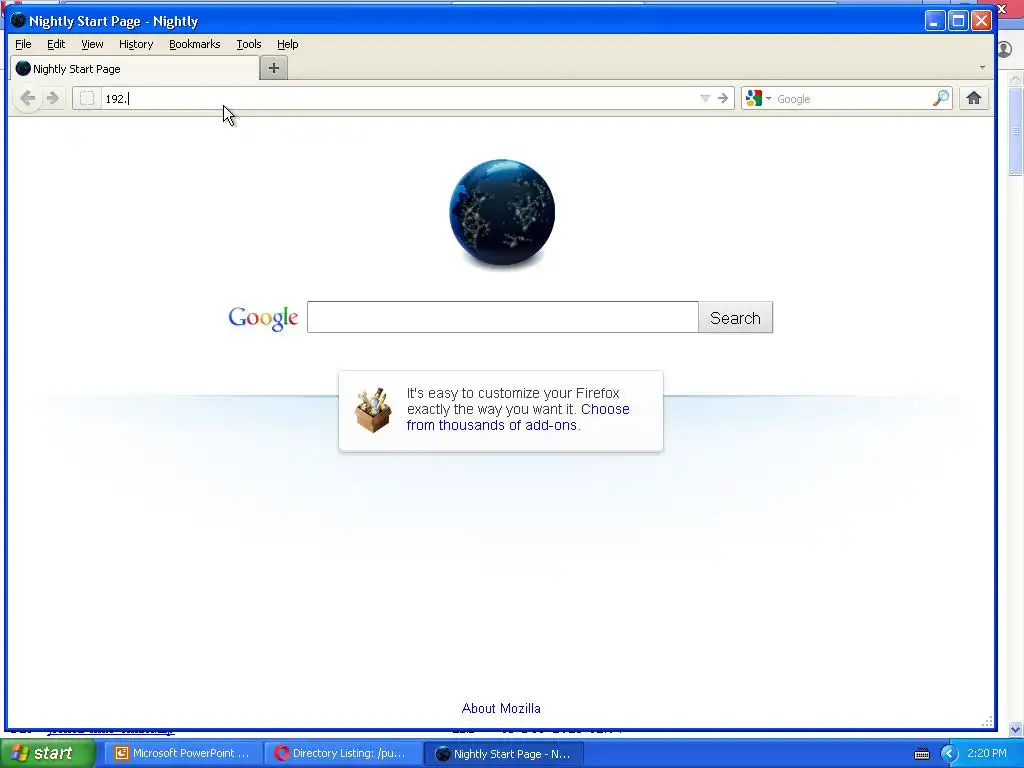This screenshot has width=1024, height=768.
Task: Expand the list all tabs arrow
Action: [982, 68]
